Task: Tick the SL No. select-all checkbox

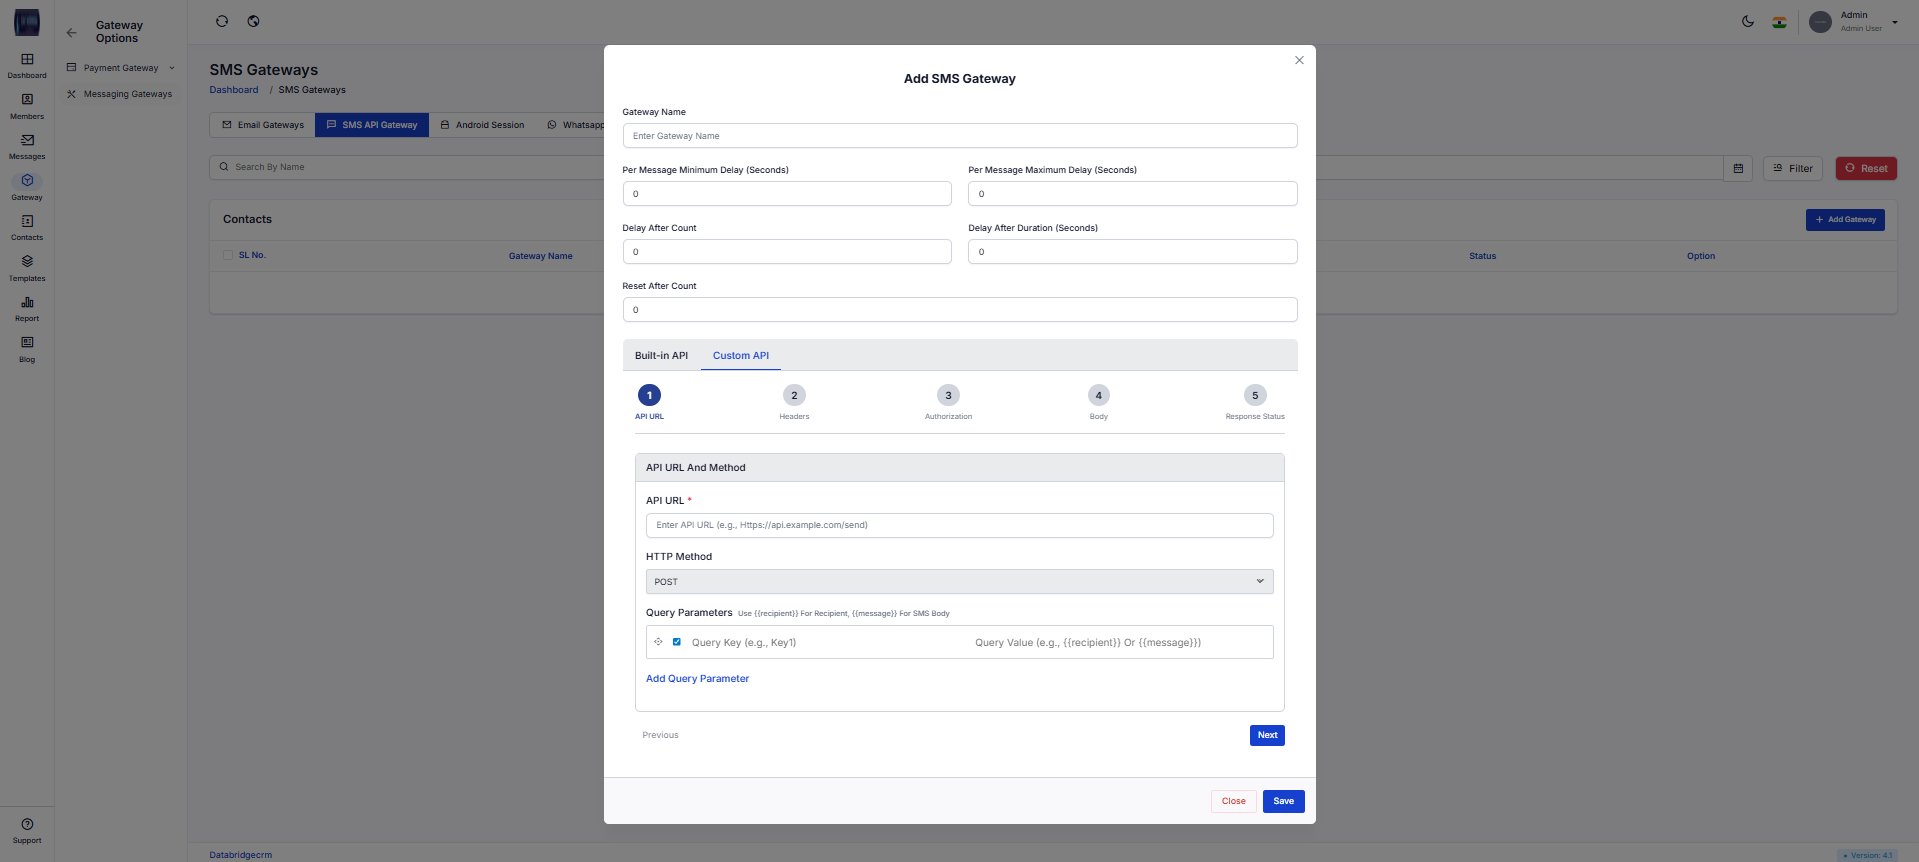Action: click(228, 255)
